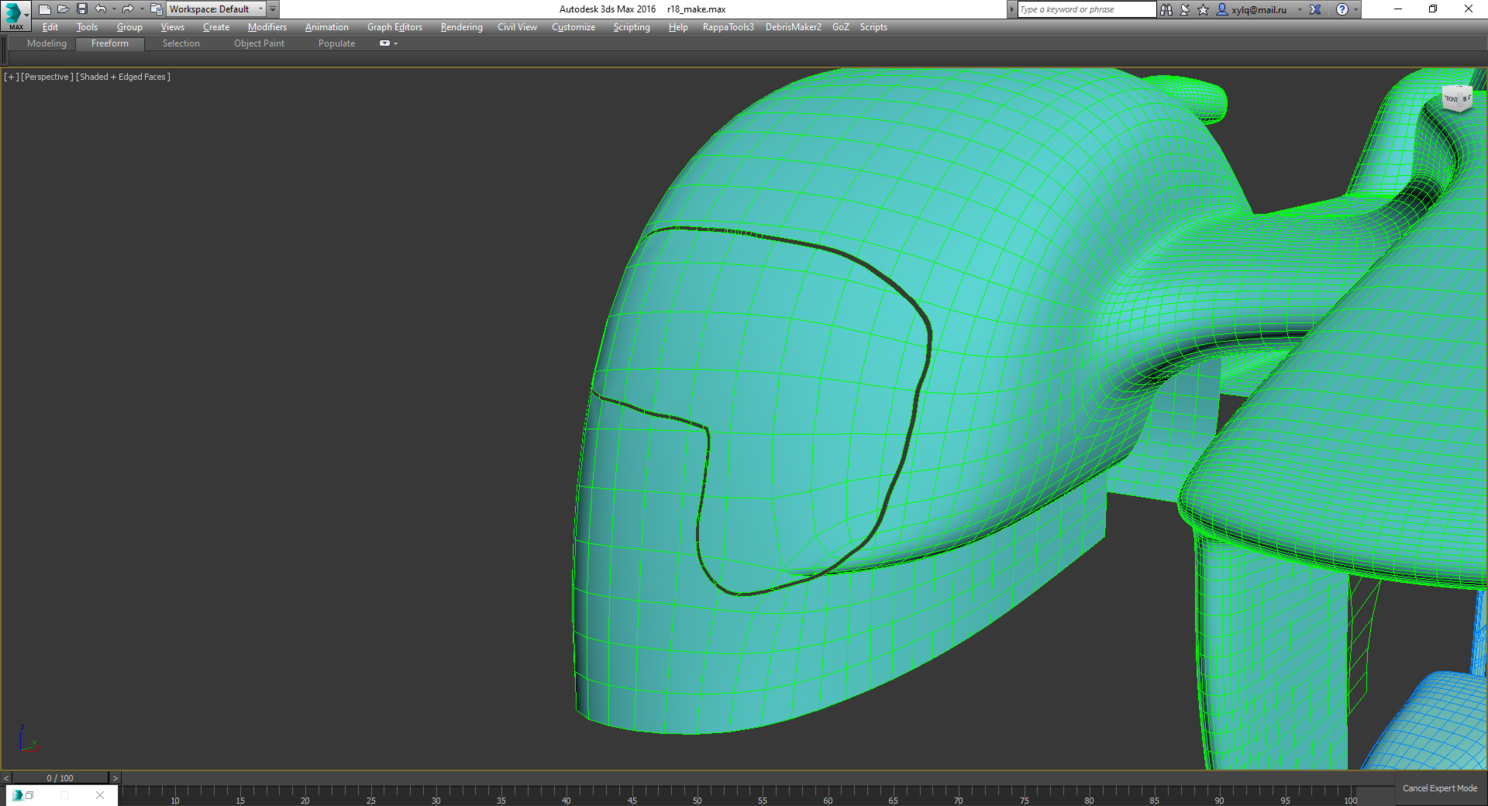Open the Modifiers menu

[x=267, y=27]
